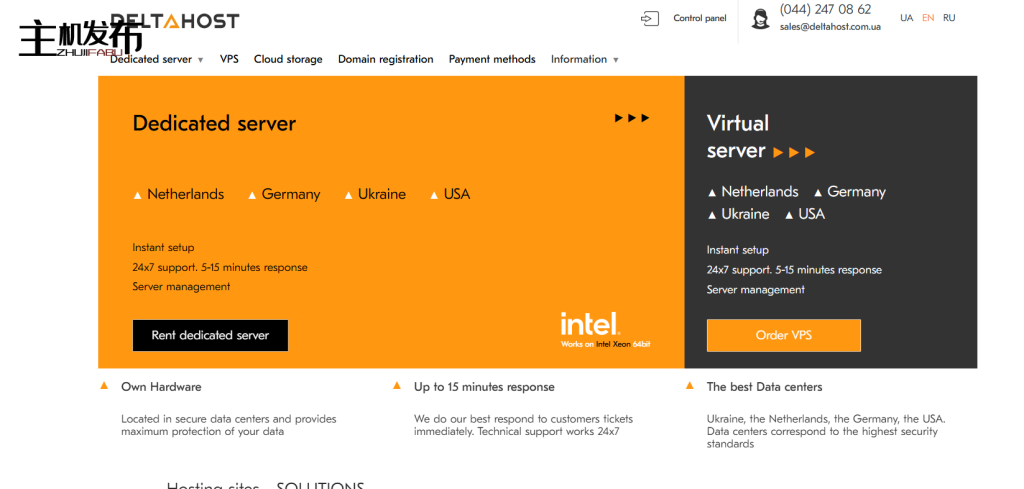Viewport: 1024px width, 489px height.
Task: Switch site language to UA
Action: coord(906,18)
